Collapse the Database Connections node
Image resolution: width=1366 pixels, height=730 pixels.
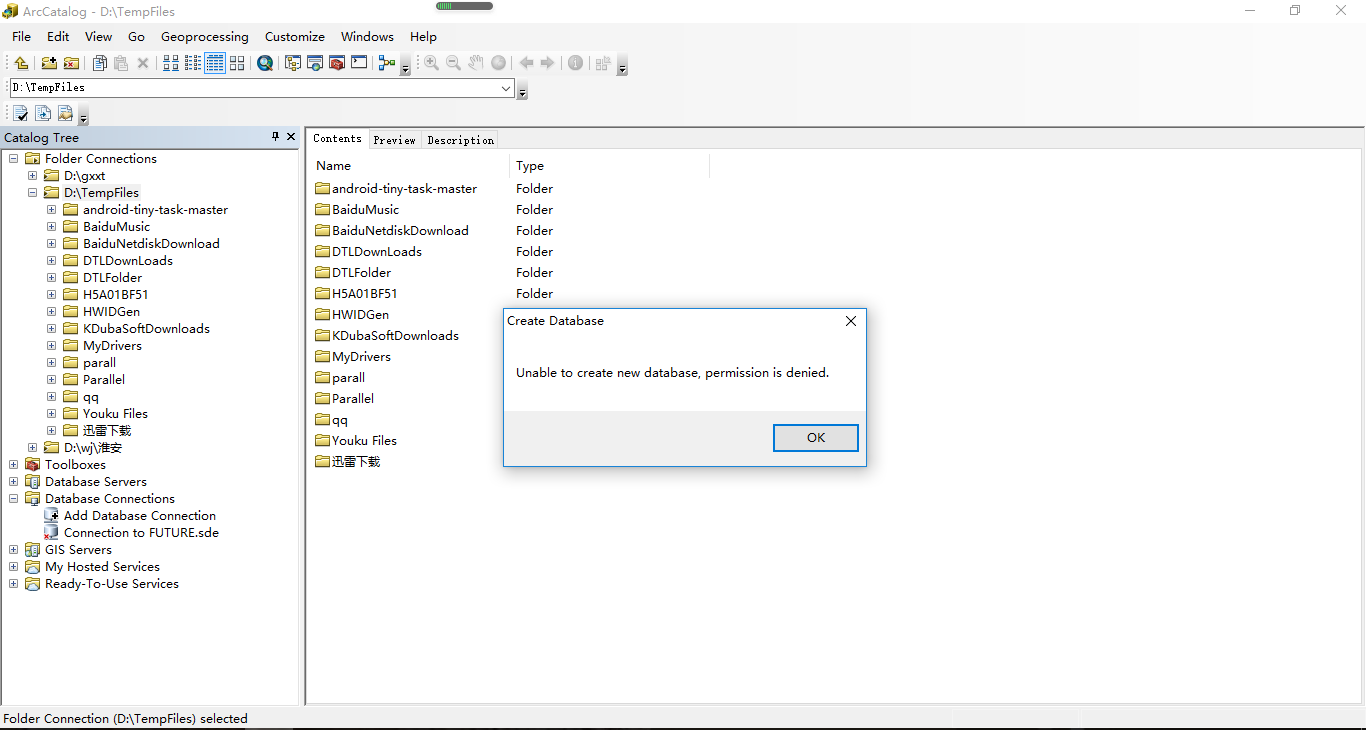[x=13, y=498]
